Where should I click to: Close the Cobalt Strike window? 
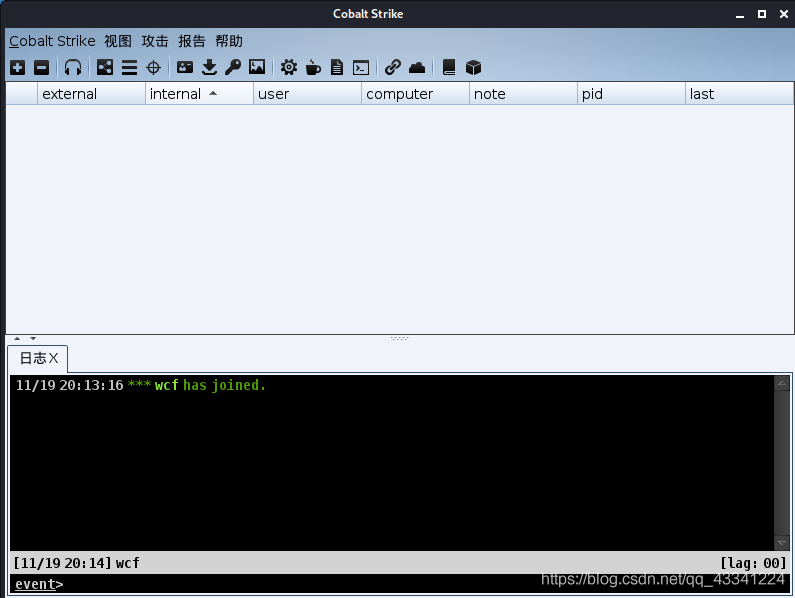point(784,14)
